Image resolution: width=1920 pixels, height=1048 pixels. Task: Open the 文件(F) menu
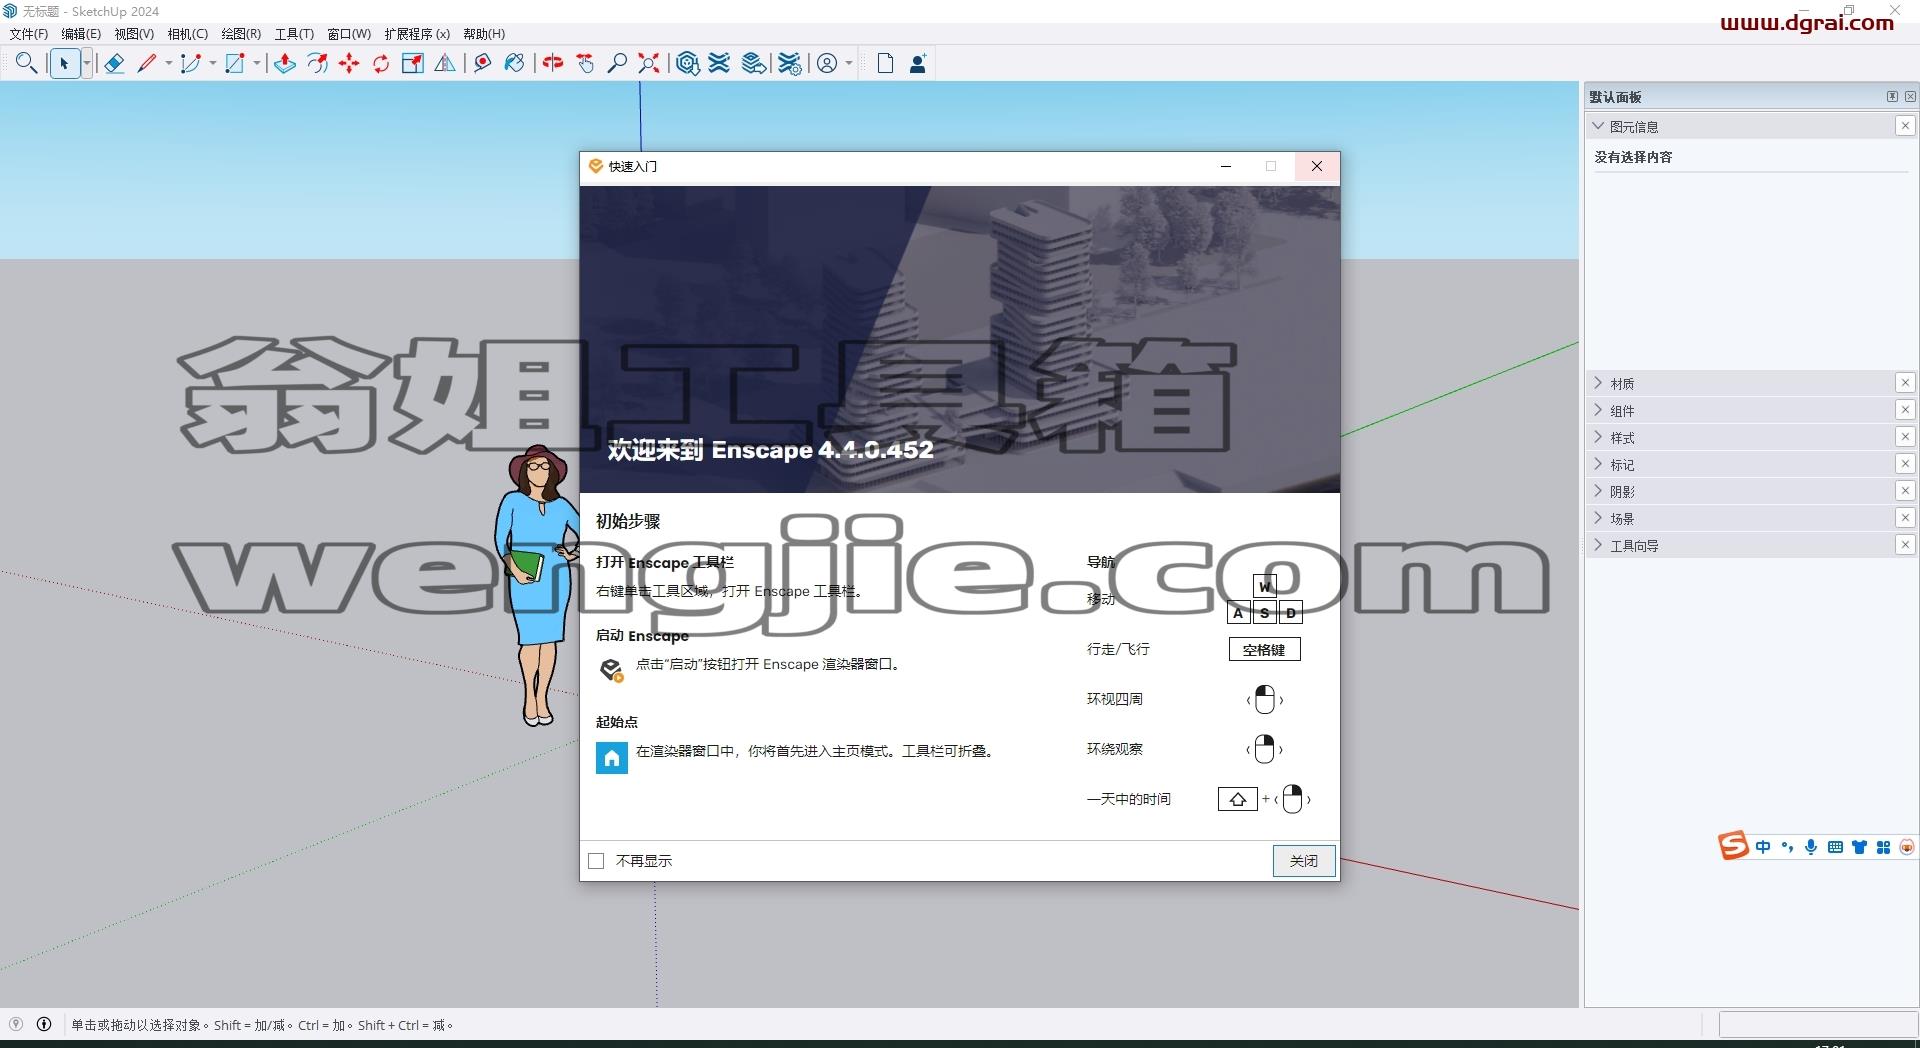coord(29,34)
